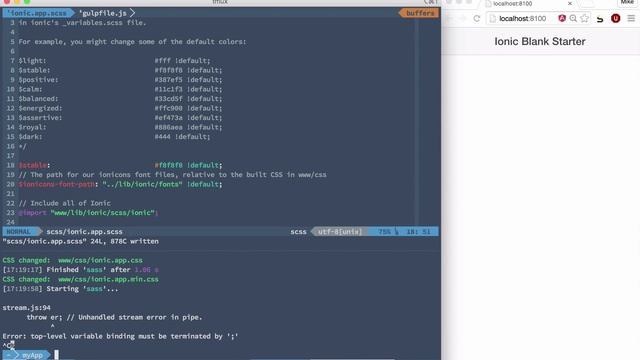Switch to the gulpfile.js vim buffer tab

(103, 13)
